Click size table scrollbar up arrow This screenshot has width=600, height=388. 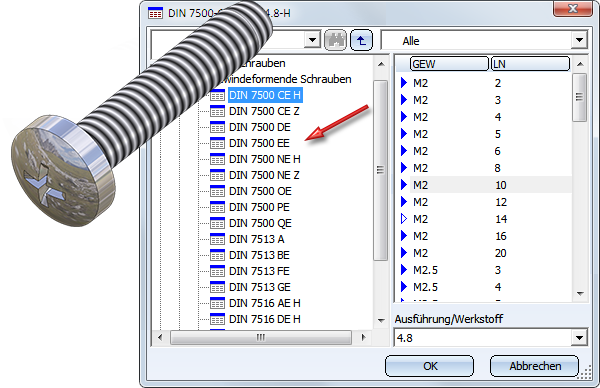(x=580, y=64)
